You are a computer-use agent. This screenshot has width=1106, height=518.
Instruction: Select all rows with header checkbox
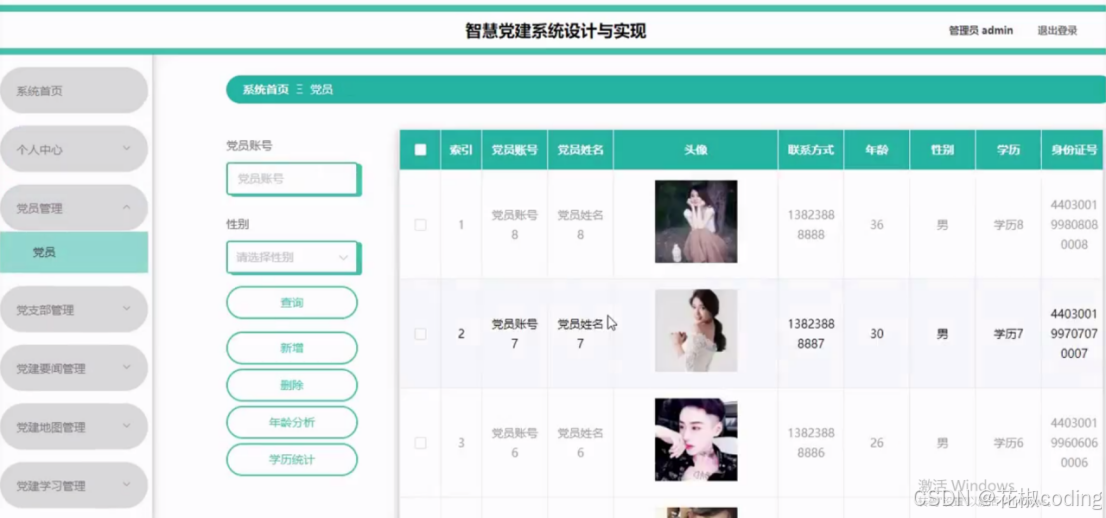[420, 150]
